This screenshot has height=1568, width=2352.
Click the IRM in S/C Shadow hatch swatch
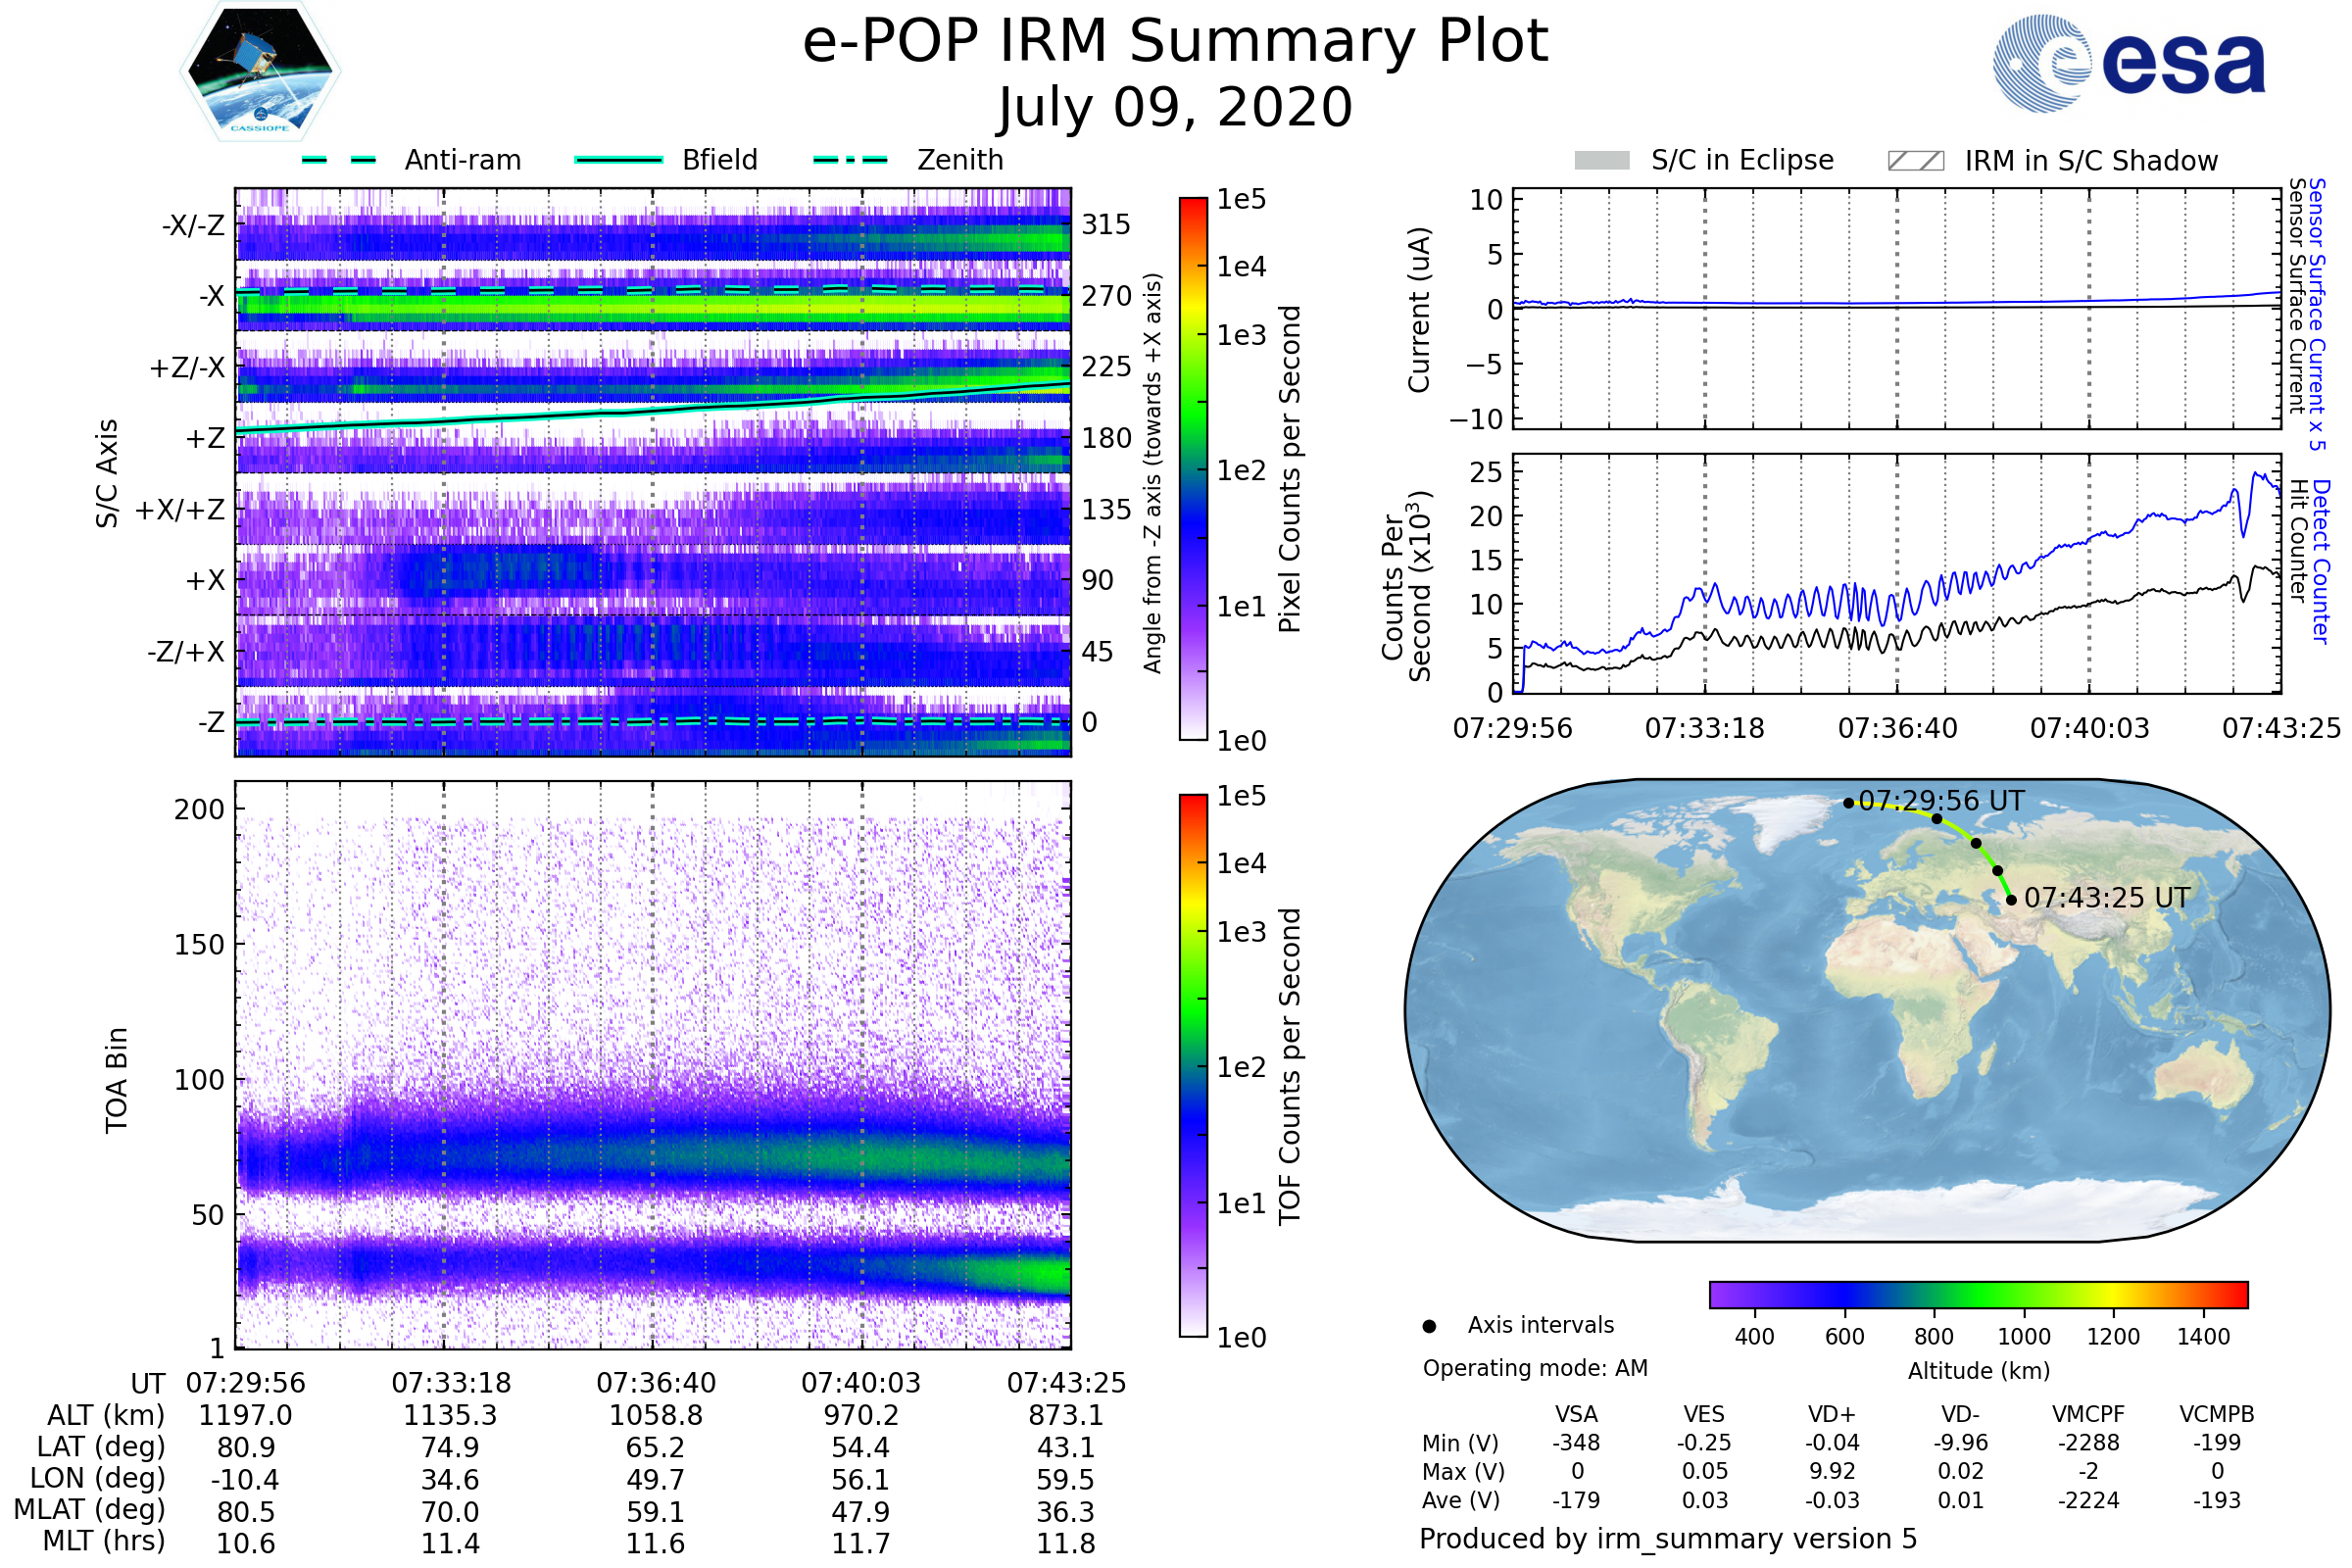point(1915,161)
